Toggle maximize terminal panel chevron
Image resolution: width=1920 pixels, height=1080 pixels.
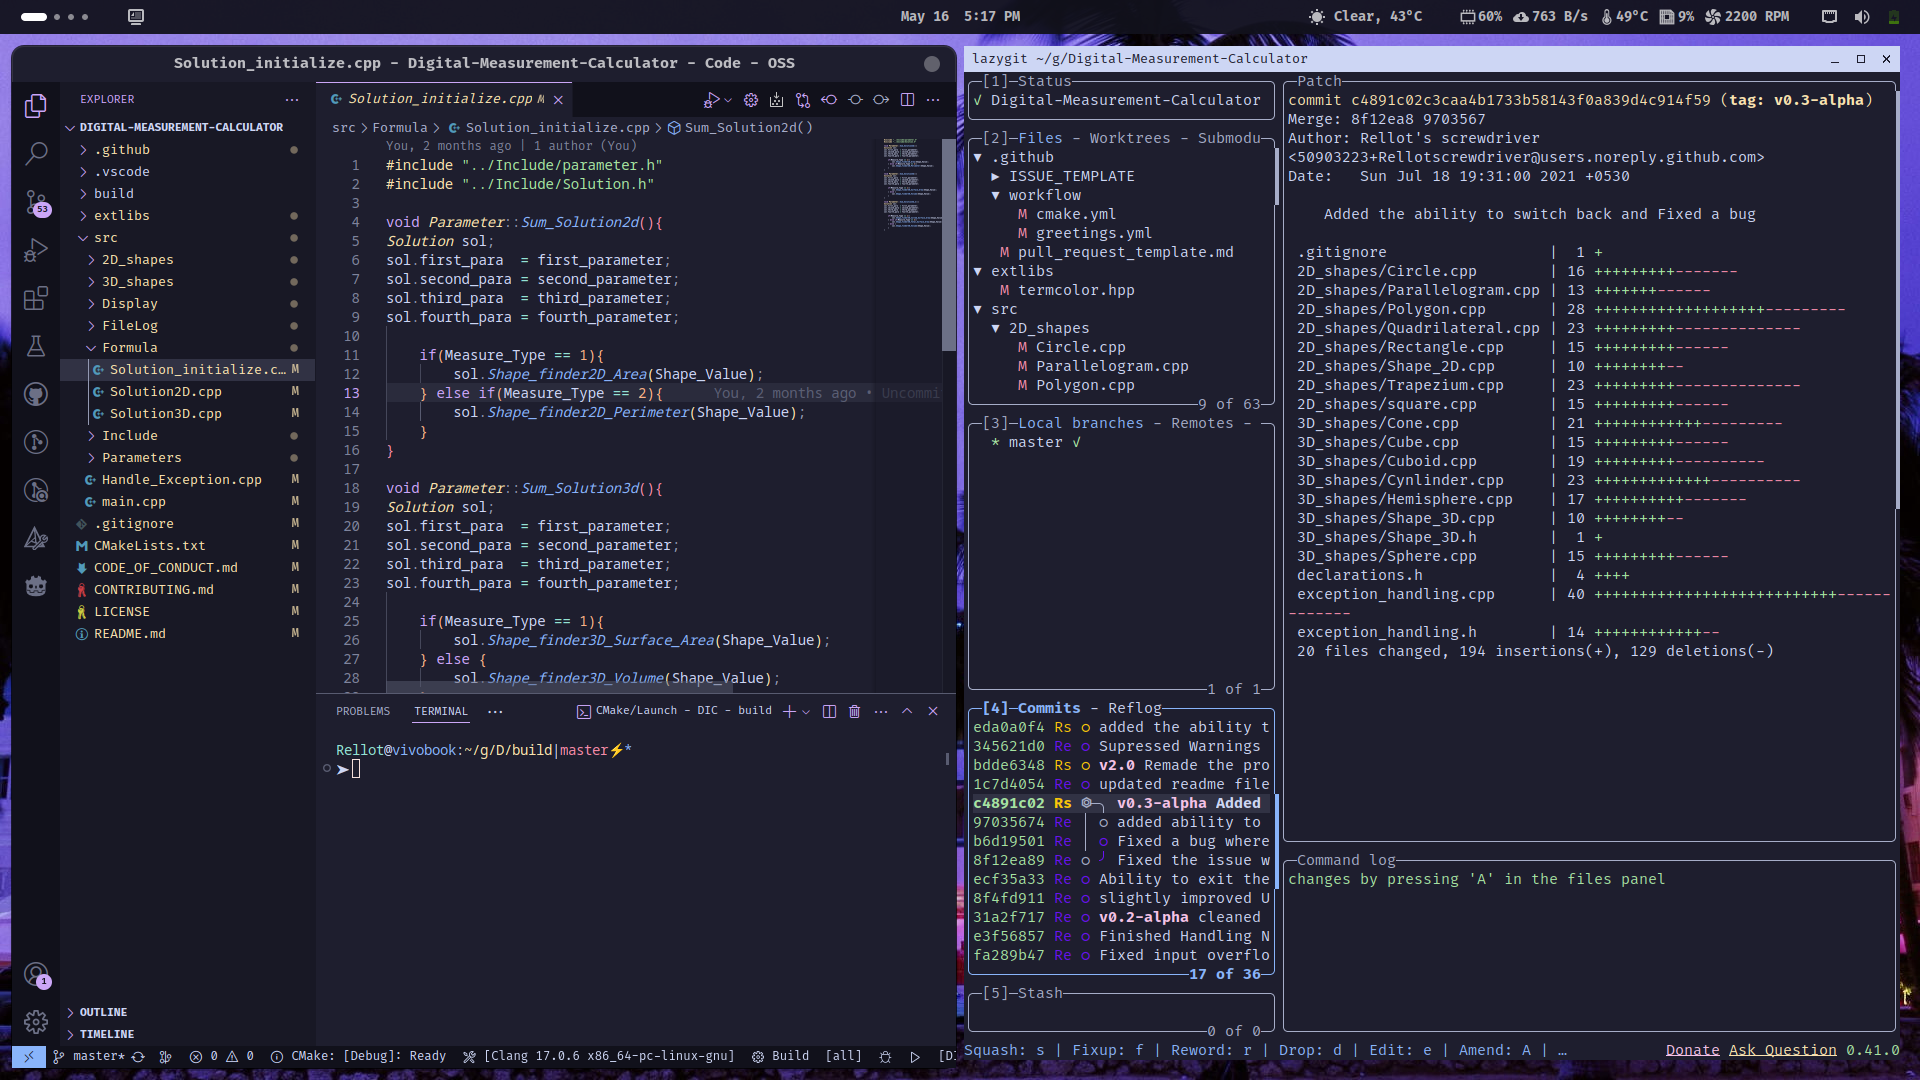click(x=907, y=711)
